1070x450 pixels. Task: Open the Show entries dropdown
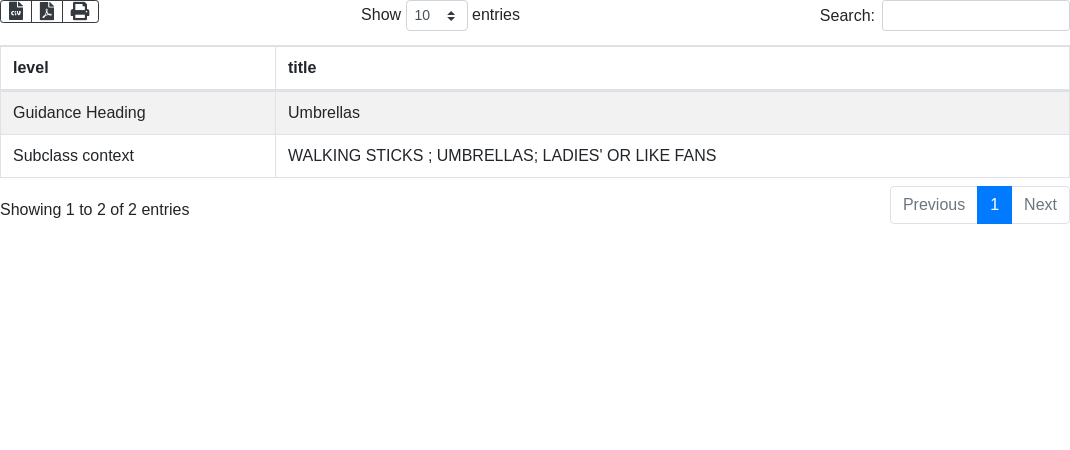pyautogui.click(x=436, y=16)
